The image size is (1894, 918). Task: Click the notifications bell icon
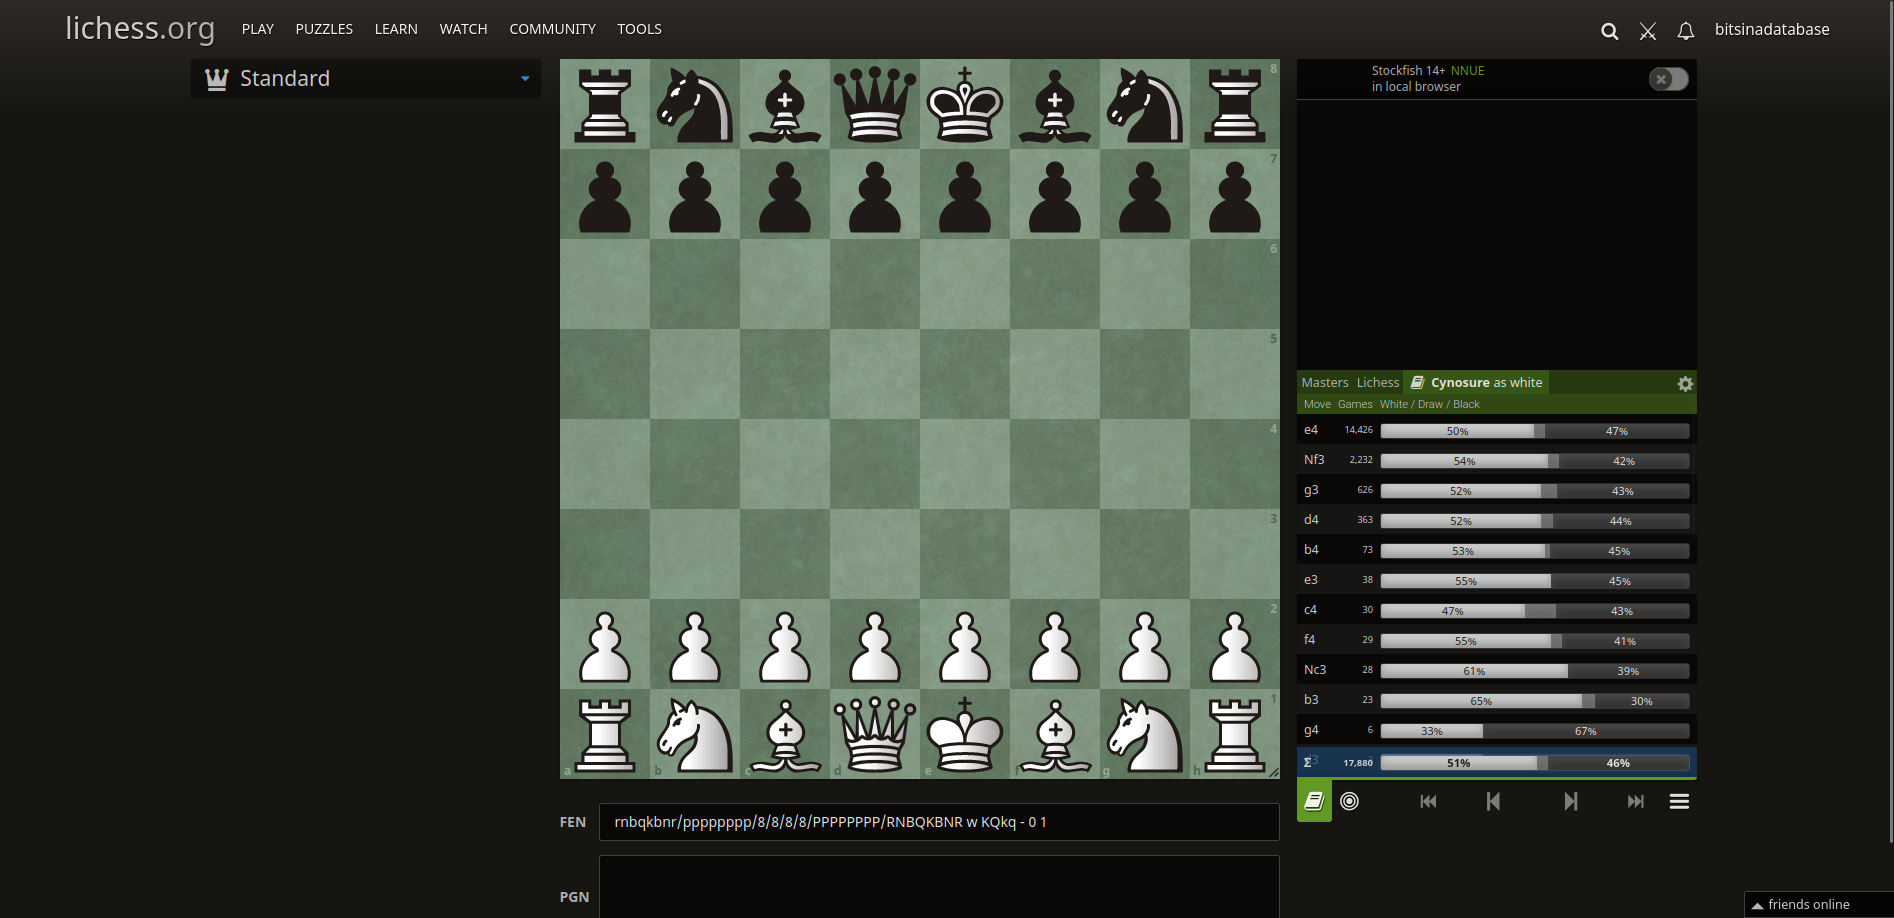click(1686, 31)
